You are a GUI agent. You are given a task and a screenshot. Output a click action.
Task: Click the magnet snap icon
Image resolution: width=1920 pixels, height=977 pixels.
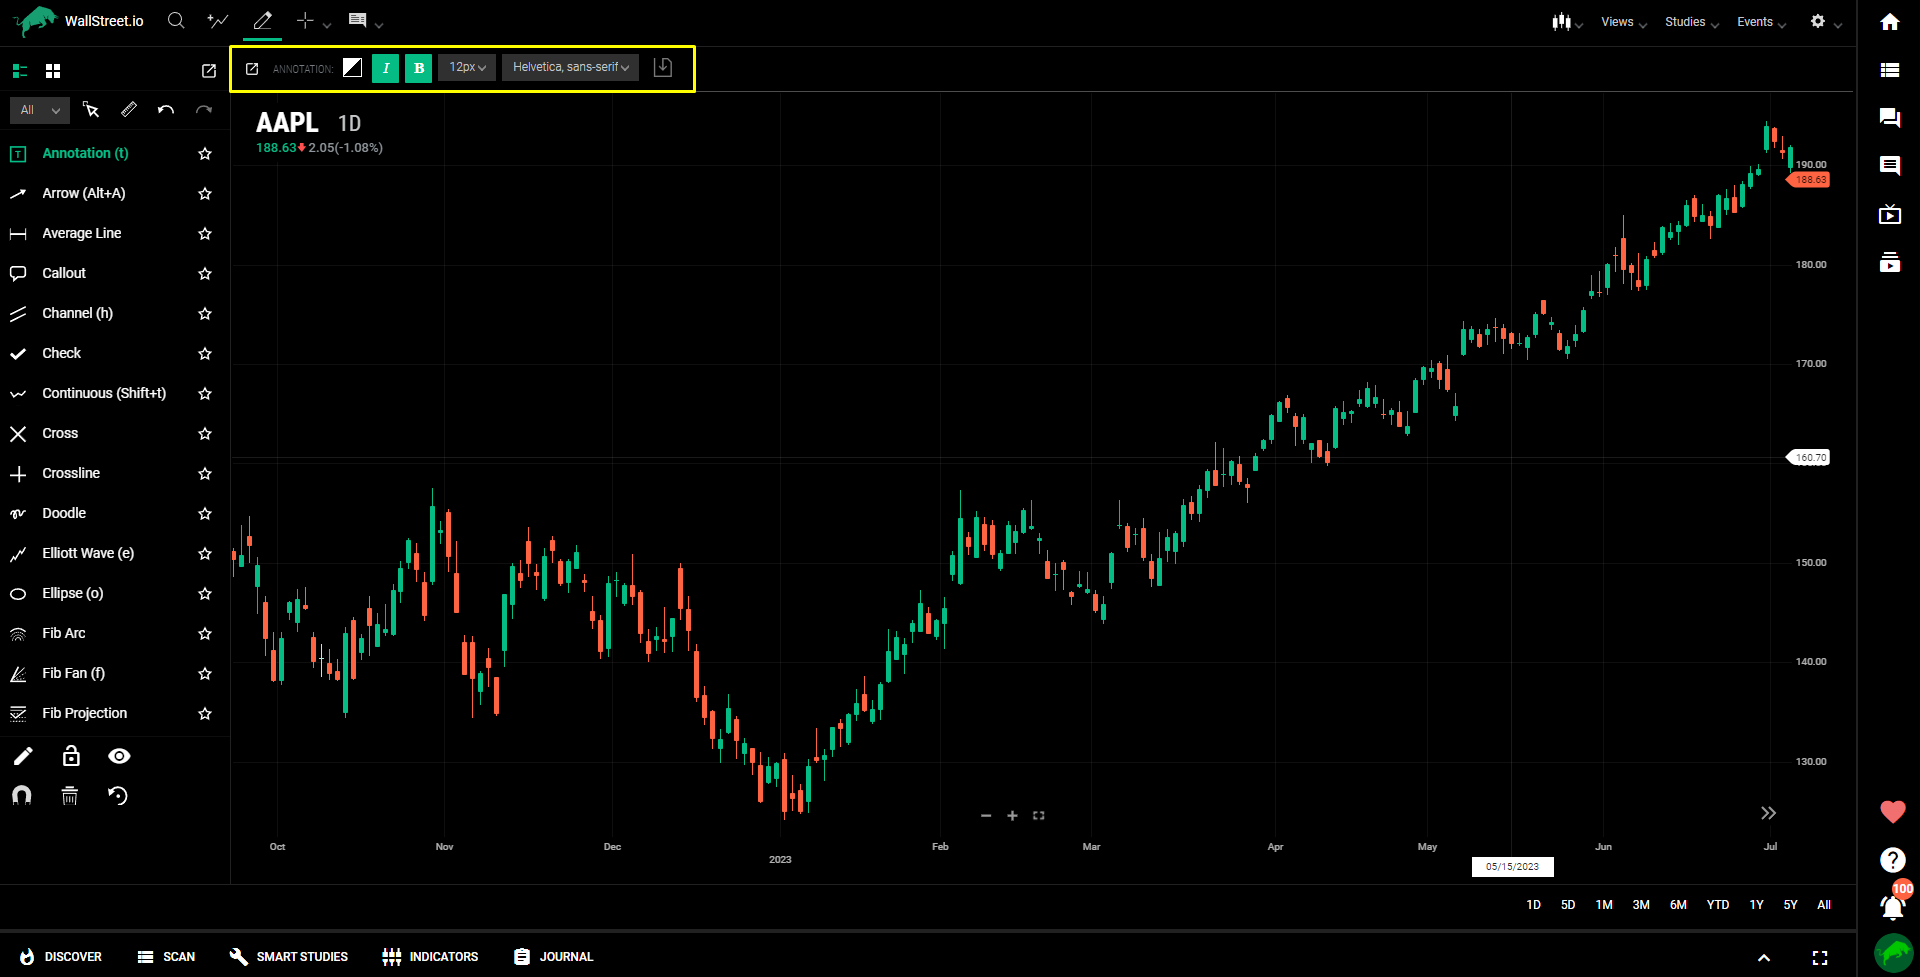coord(21,796)
